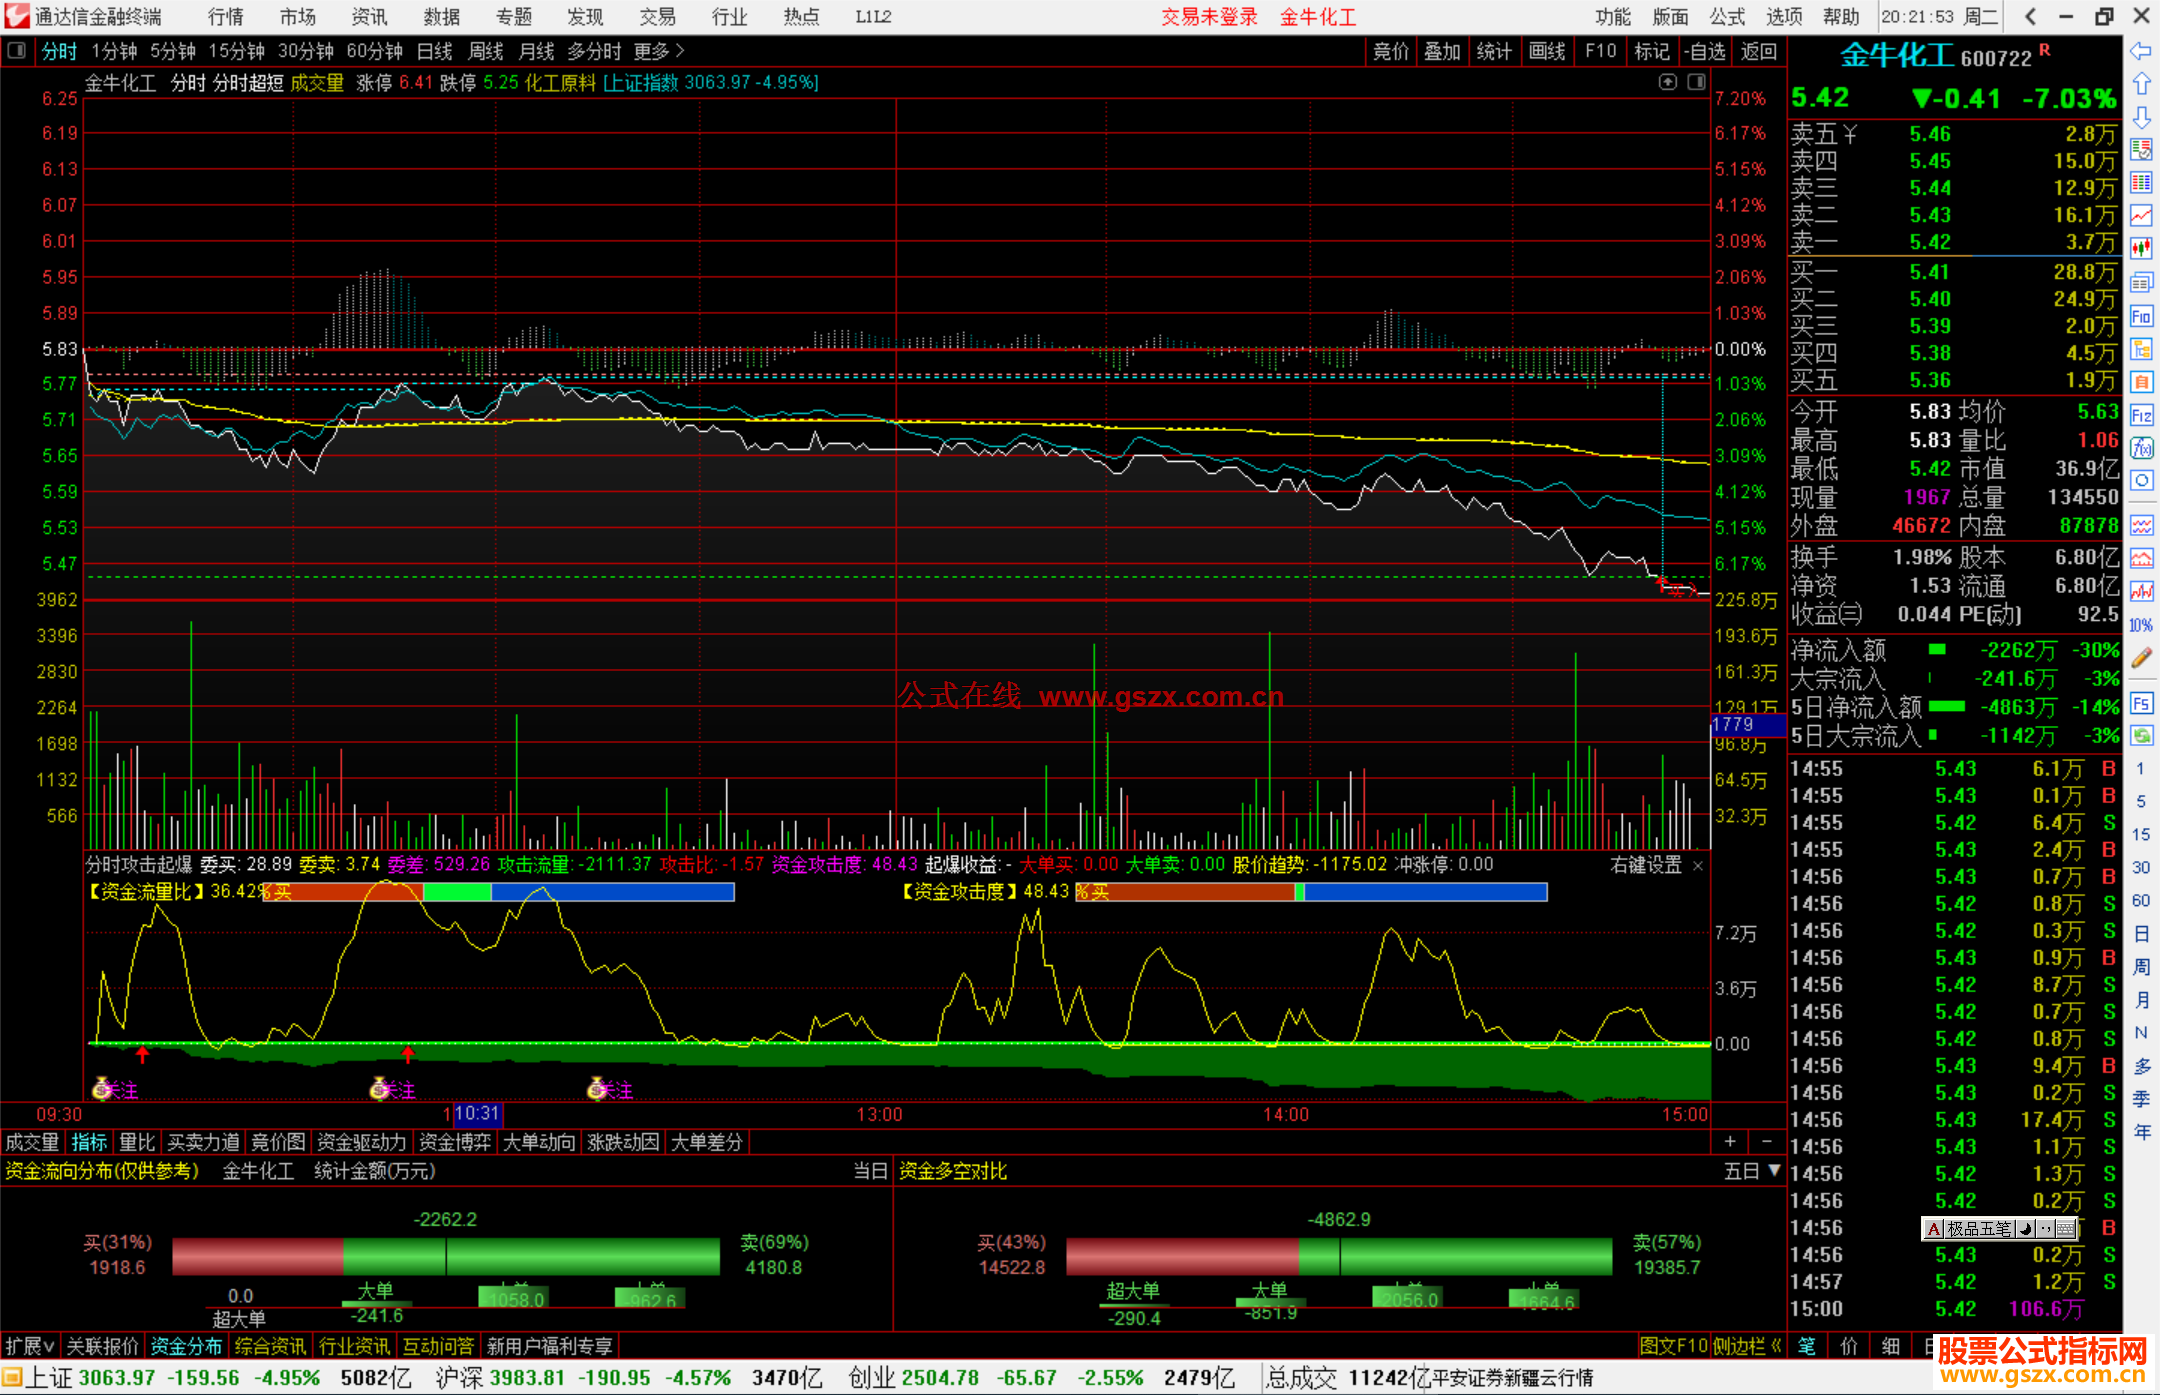Select the candlestick chart sidebar icon

pos(2141,249)
